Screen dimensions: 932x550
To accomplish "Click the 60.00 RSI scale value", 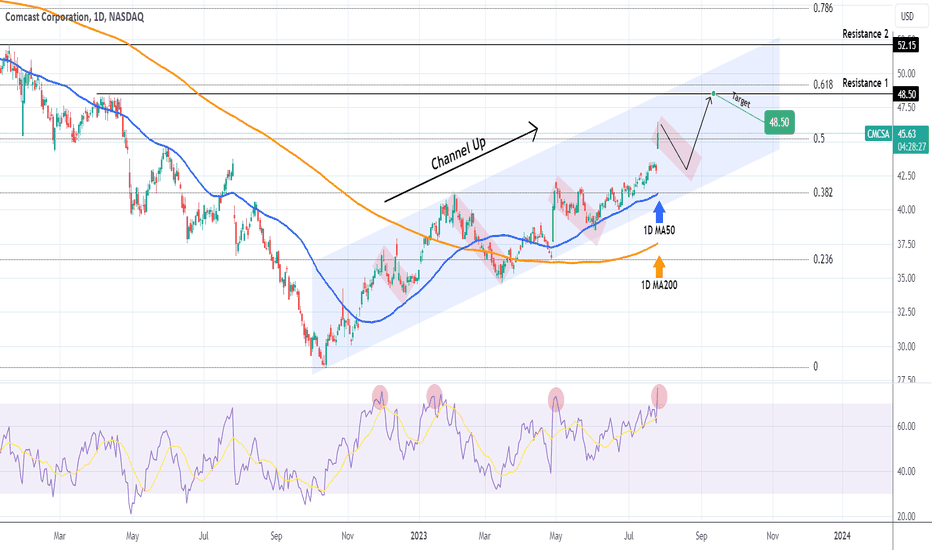I will [x=906, y=426].
